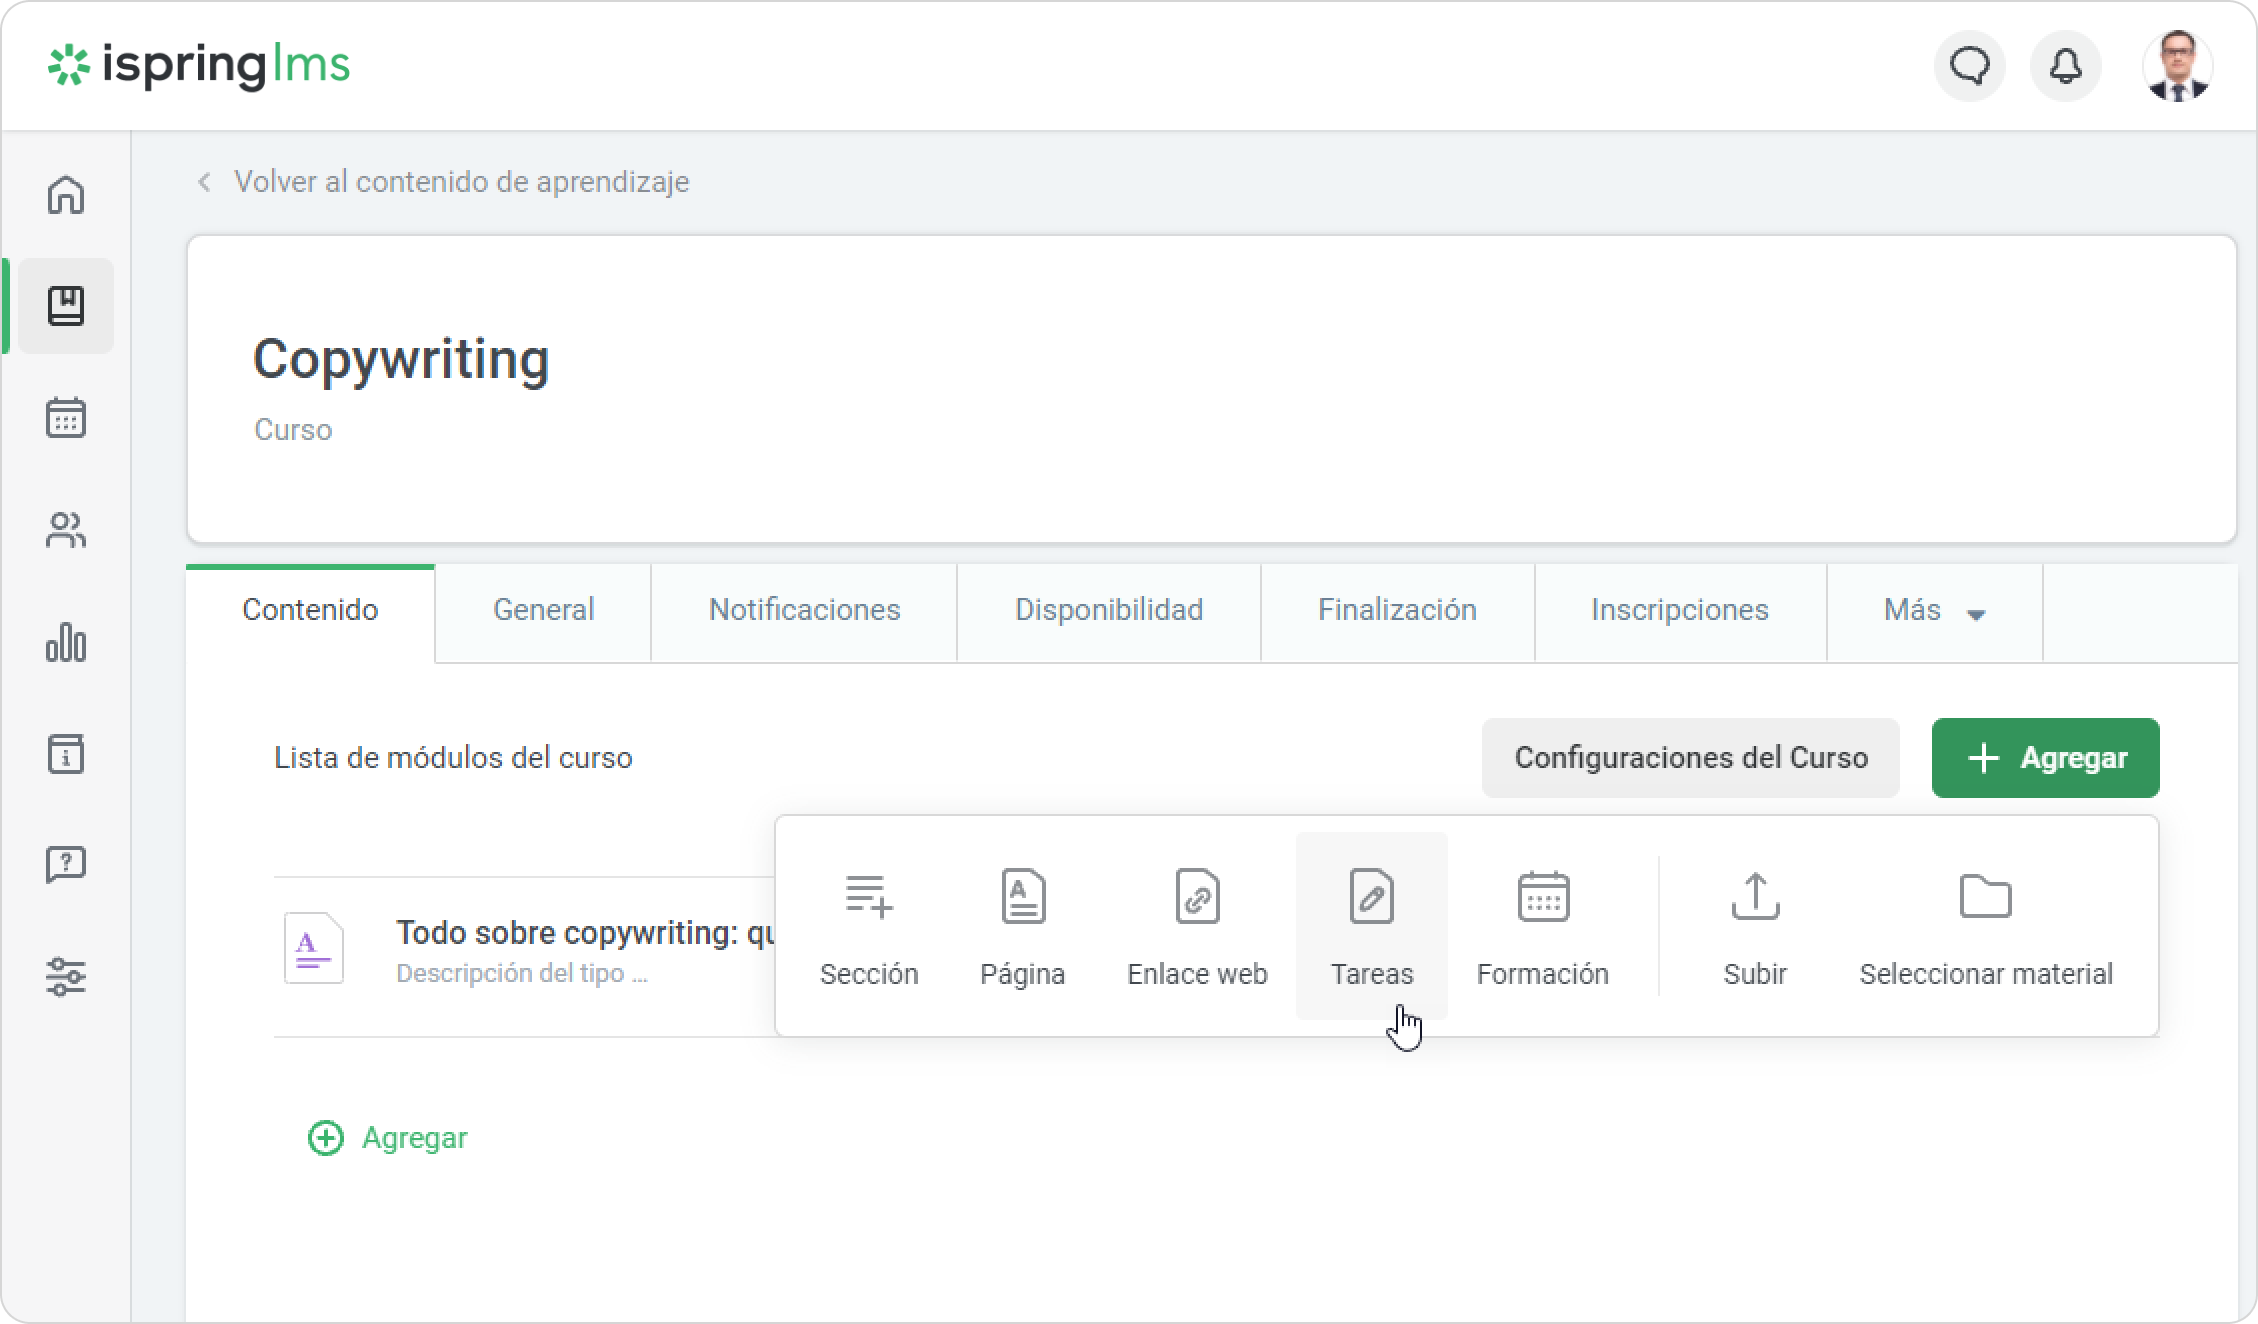Go back via Volver al contenido link
Viewport: 2258px width, 1324px height.
[x=460, y=182]
